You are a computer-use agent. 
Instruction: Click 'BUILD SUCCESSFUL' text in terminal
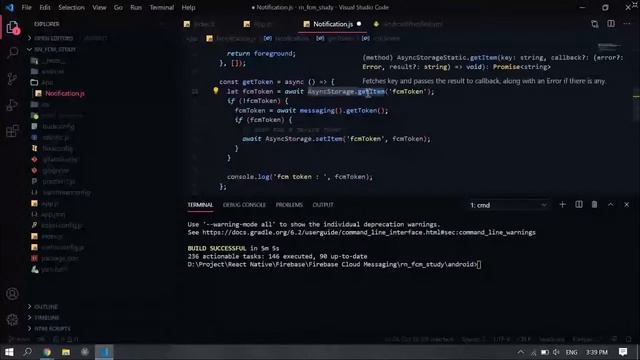point(217,248)
